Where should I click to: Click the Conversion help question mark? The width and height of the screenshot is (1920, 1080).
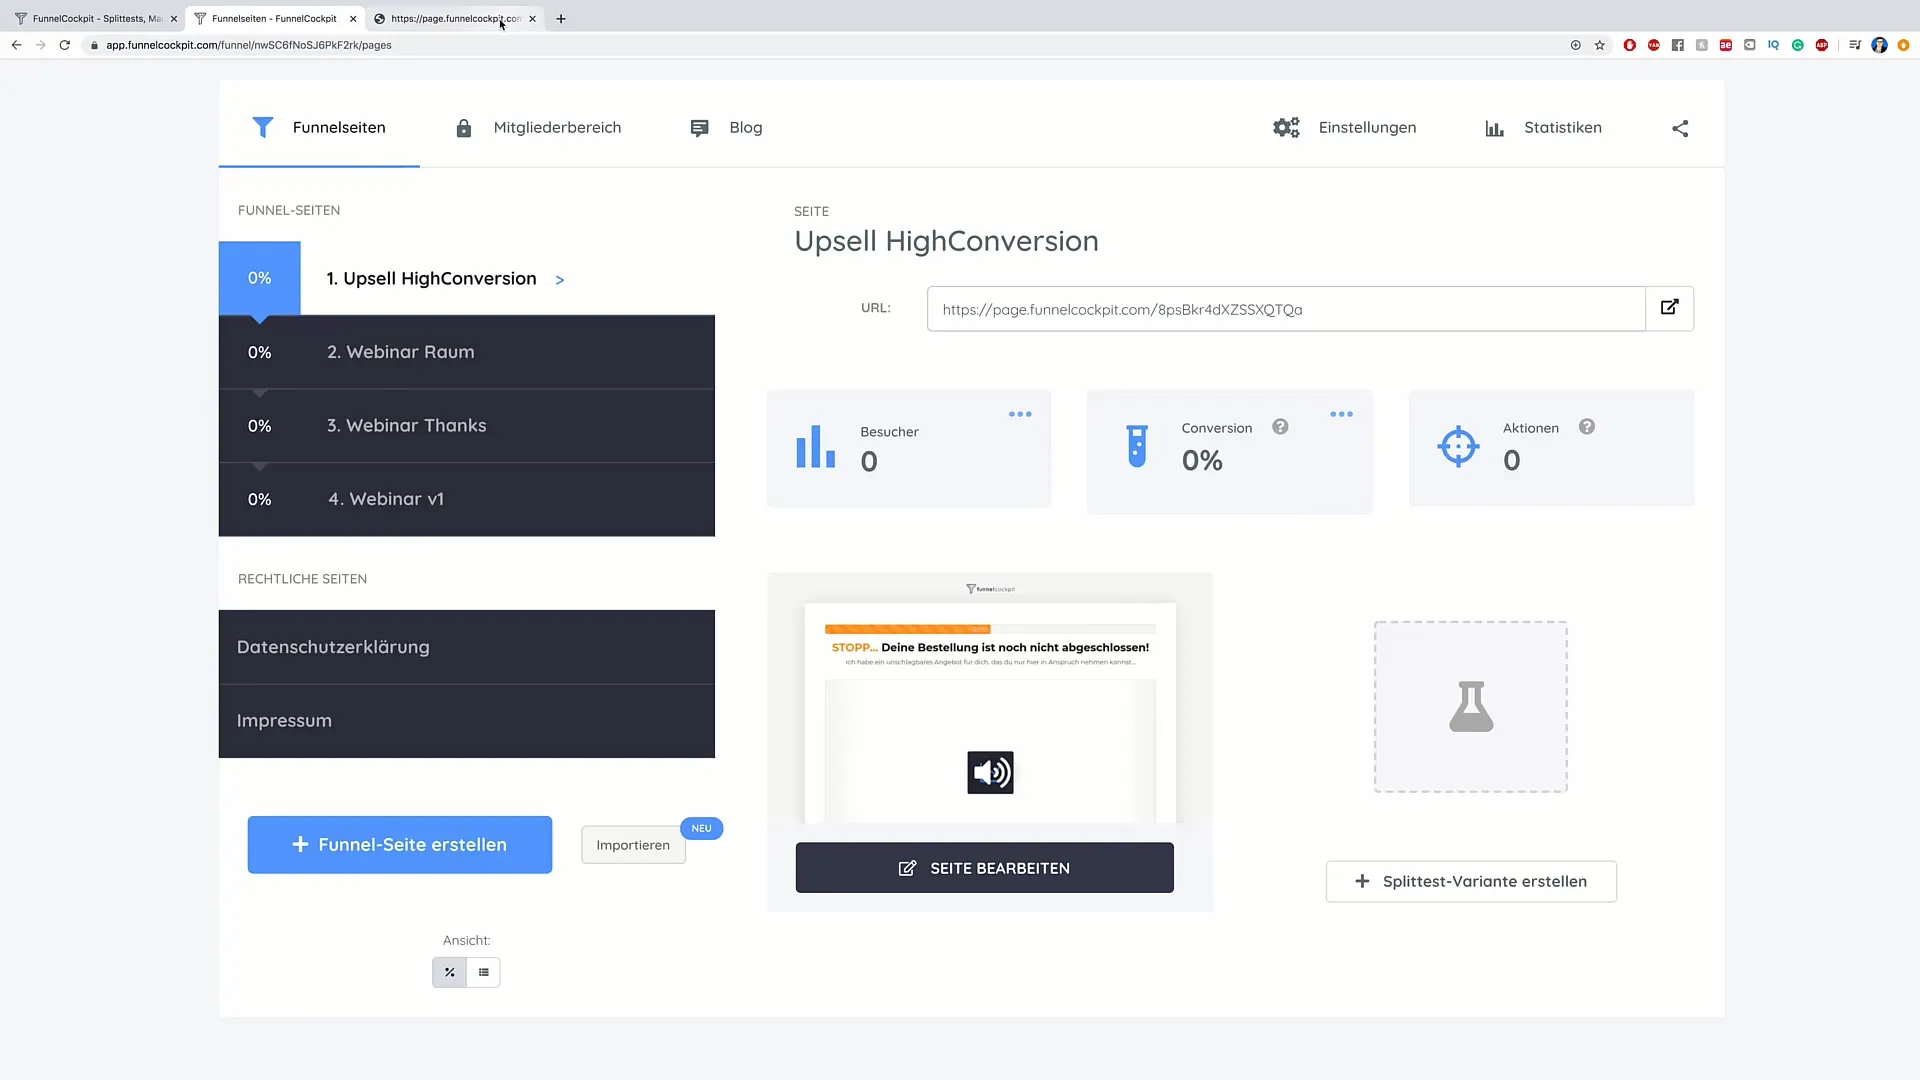1280,427
